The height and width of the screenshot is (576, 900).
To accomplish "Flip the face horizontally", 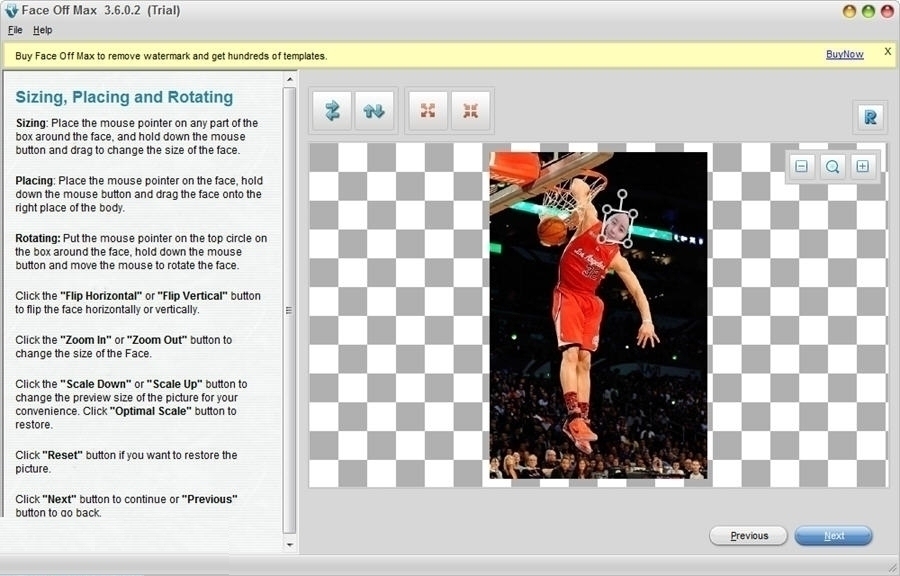I will click(x=332, y=111).
